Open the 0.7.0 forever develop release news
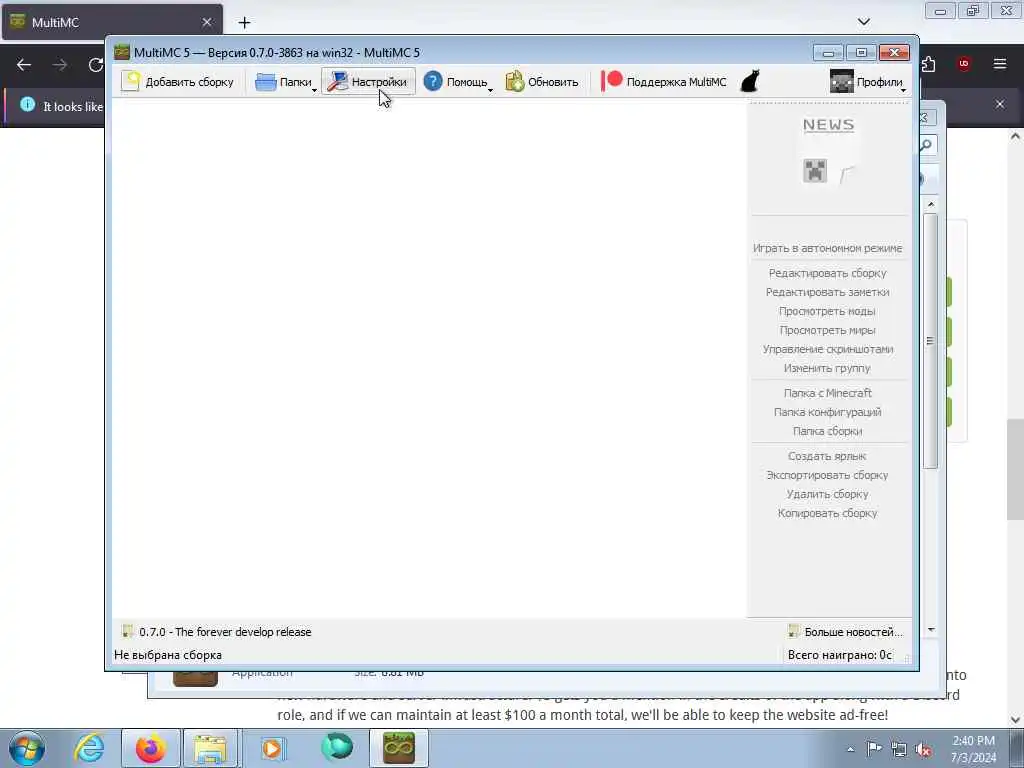Viewport: 1024px width, 768px height. [x=217, y=632]
